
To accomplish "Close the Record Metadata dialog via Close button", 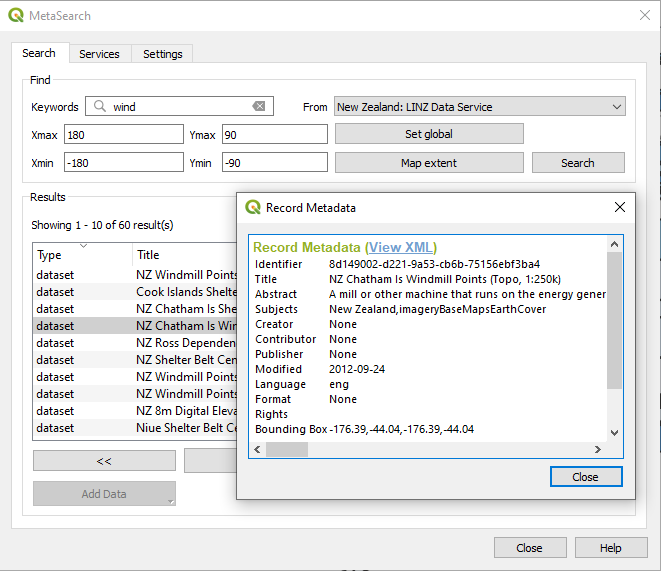I will tap(585, 477).
